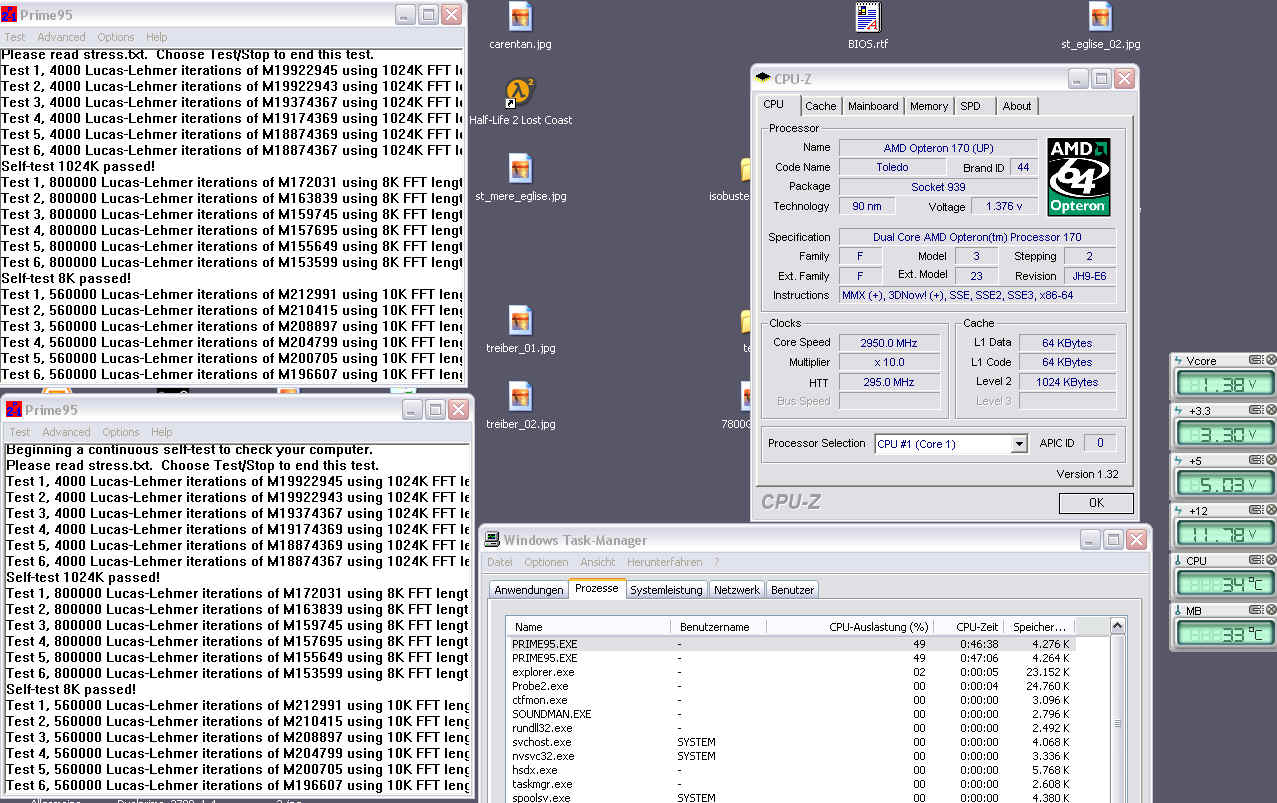The image size is (1277, 803).
Task: Sort by CPU-Auslastung (%) column header
Action: 849,627
